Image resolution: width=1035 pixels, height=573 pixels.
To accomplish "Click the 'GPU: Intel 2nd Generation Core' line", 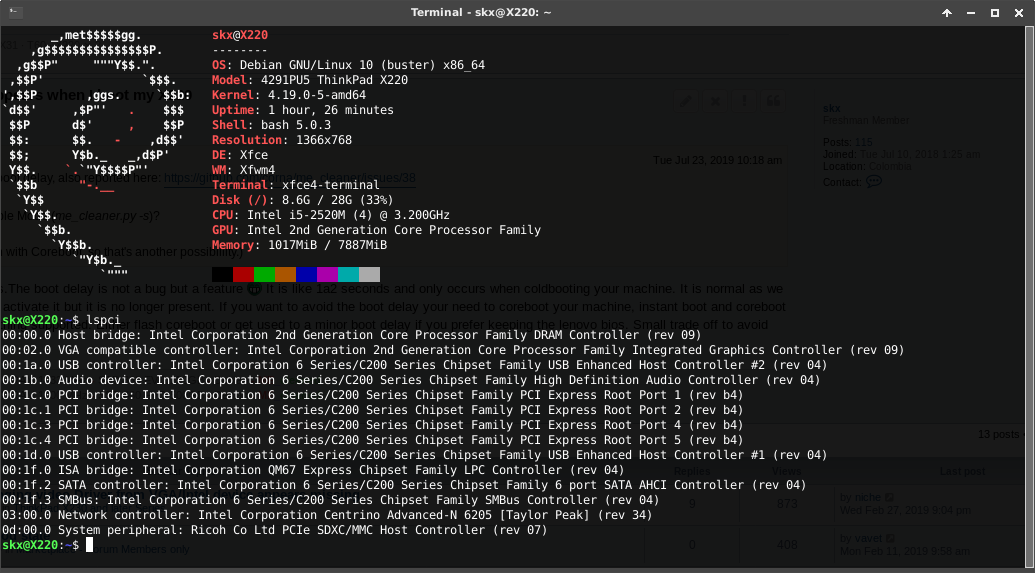I will tap(376, 230).
